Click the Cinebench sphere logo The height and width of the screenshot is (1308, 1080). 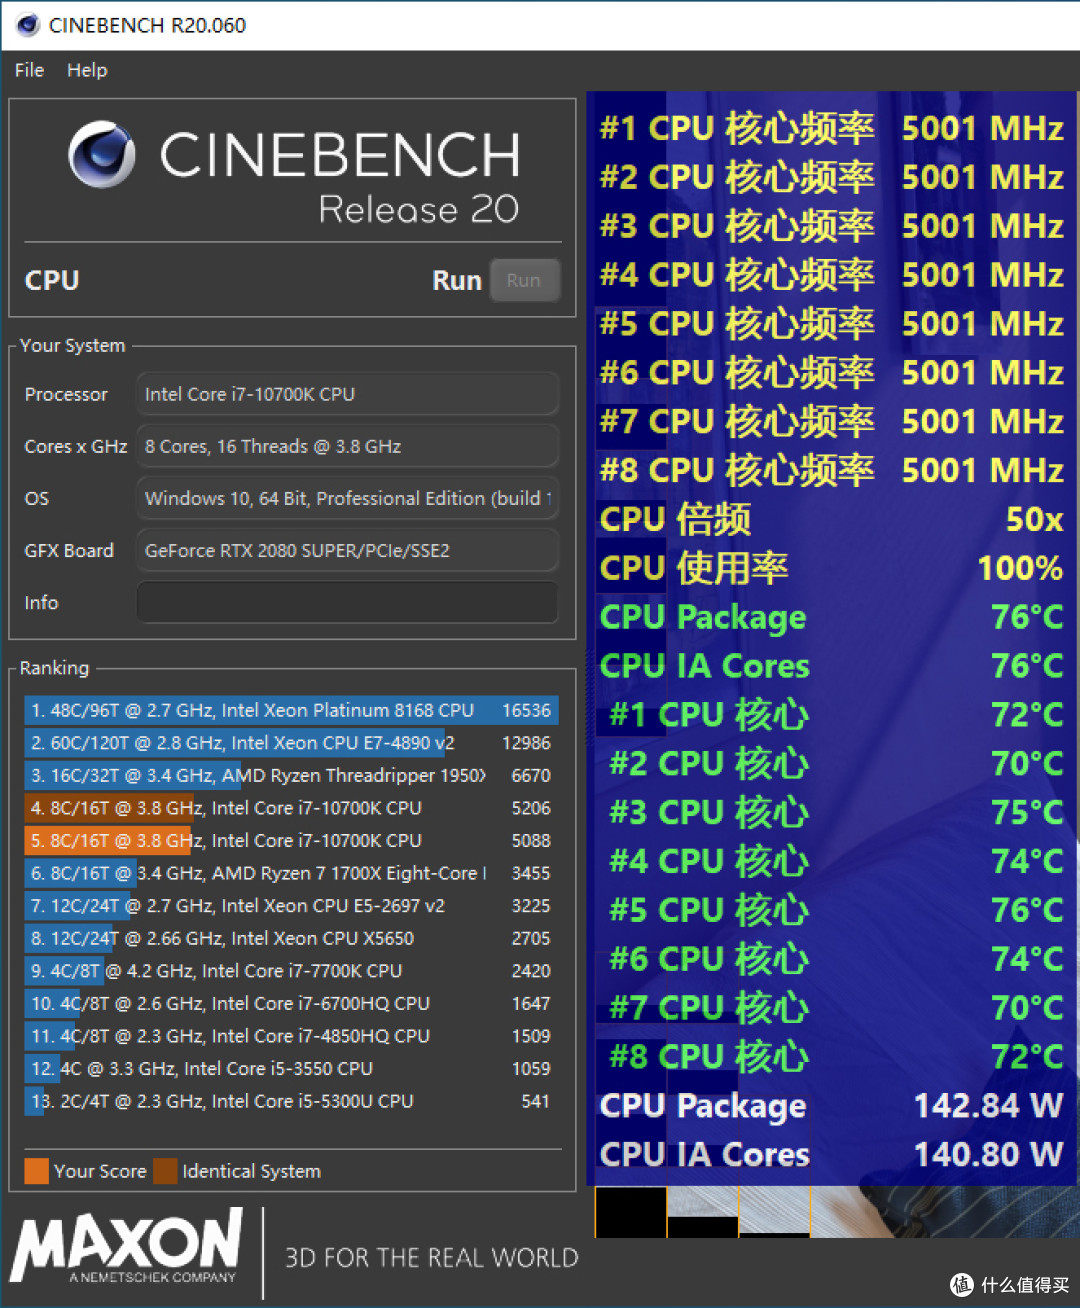coord(102,155)
